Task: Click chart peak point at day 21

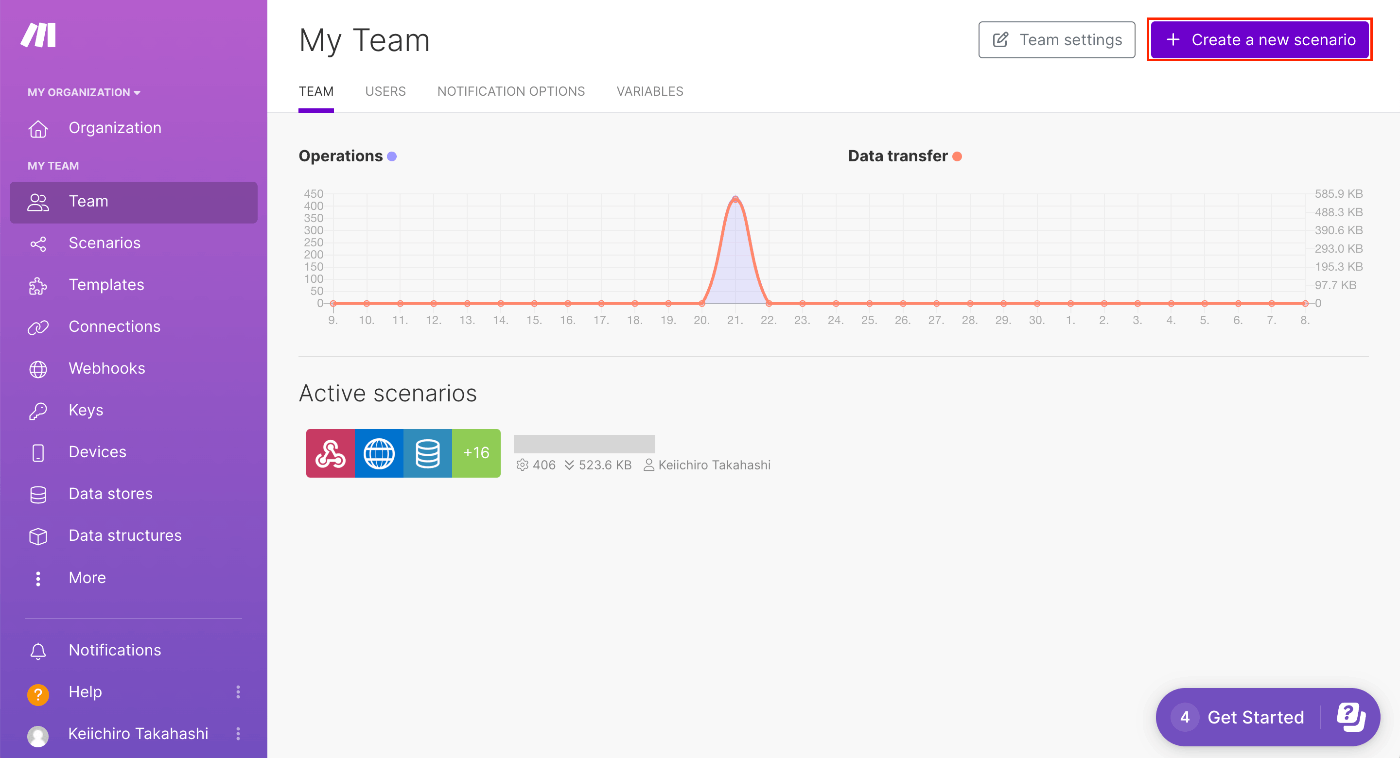Action: tap(735, 199)
